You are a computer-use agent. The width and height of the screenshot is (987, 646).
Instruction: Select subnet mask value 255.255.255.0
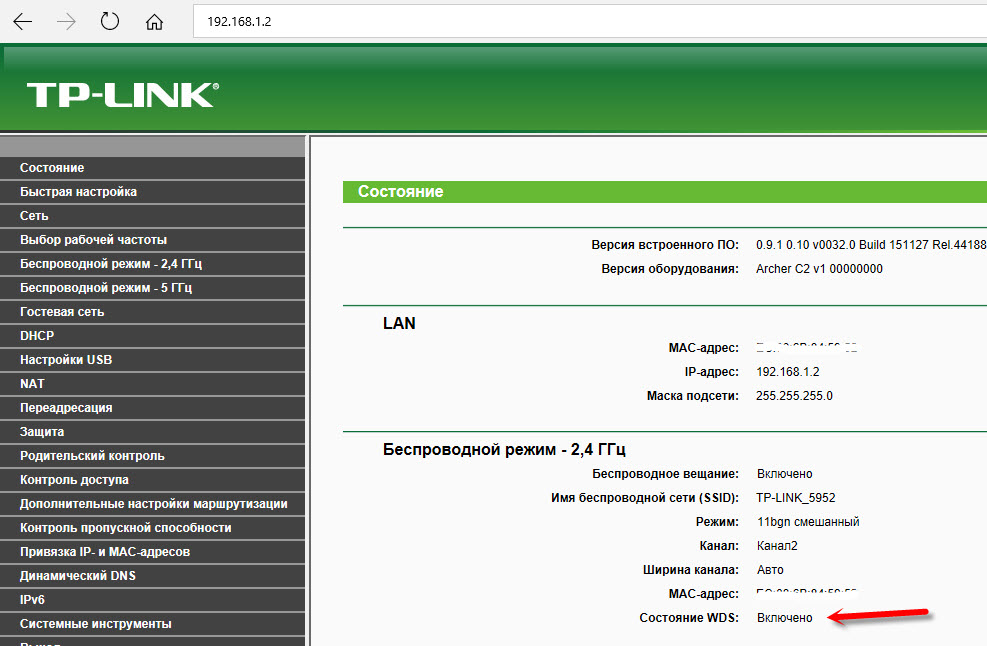(794, 396)
